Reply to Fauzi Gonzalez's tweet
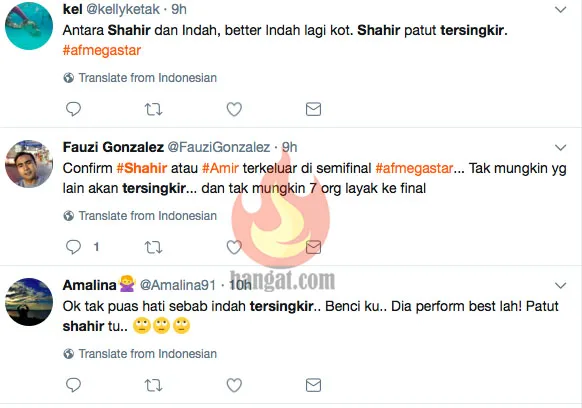 coord(73,247)
